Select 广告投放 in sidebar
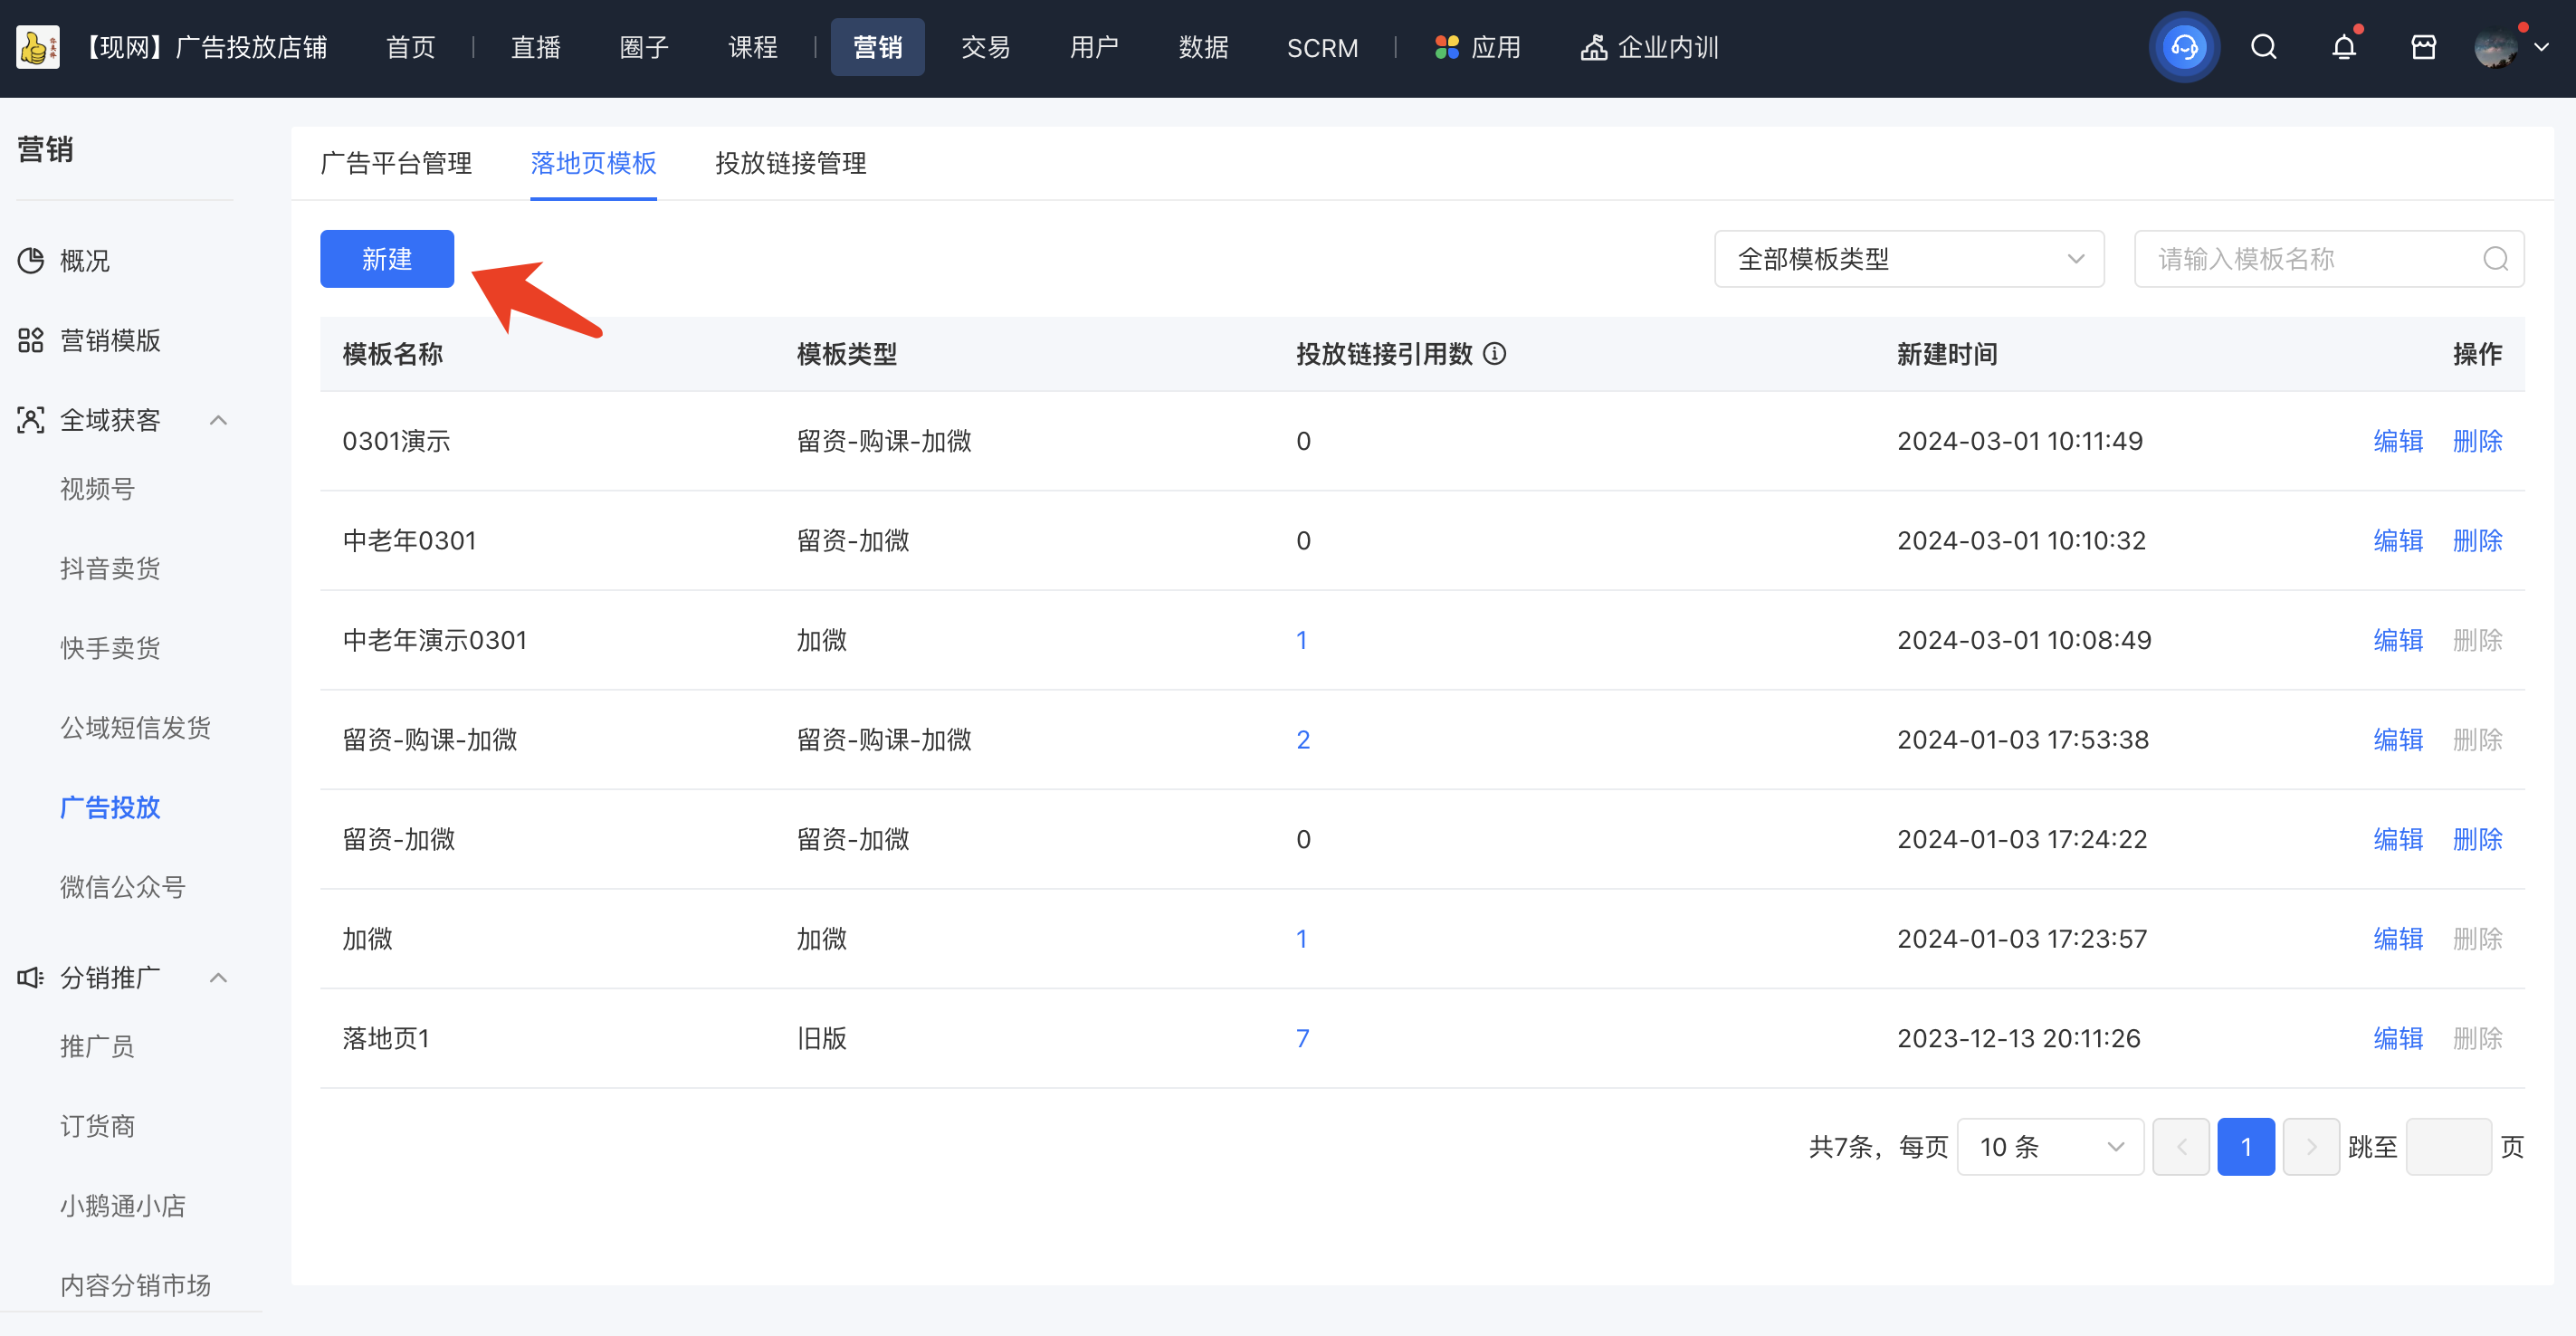The width and height of the screenshot is (2576, 1336). 110,807
